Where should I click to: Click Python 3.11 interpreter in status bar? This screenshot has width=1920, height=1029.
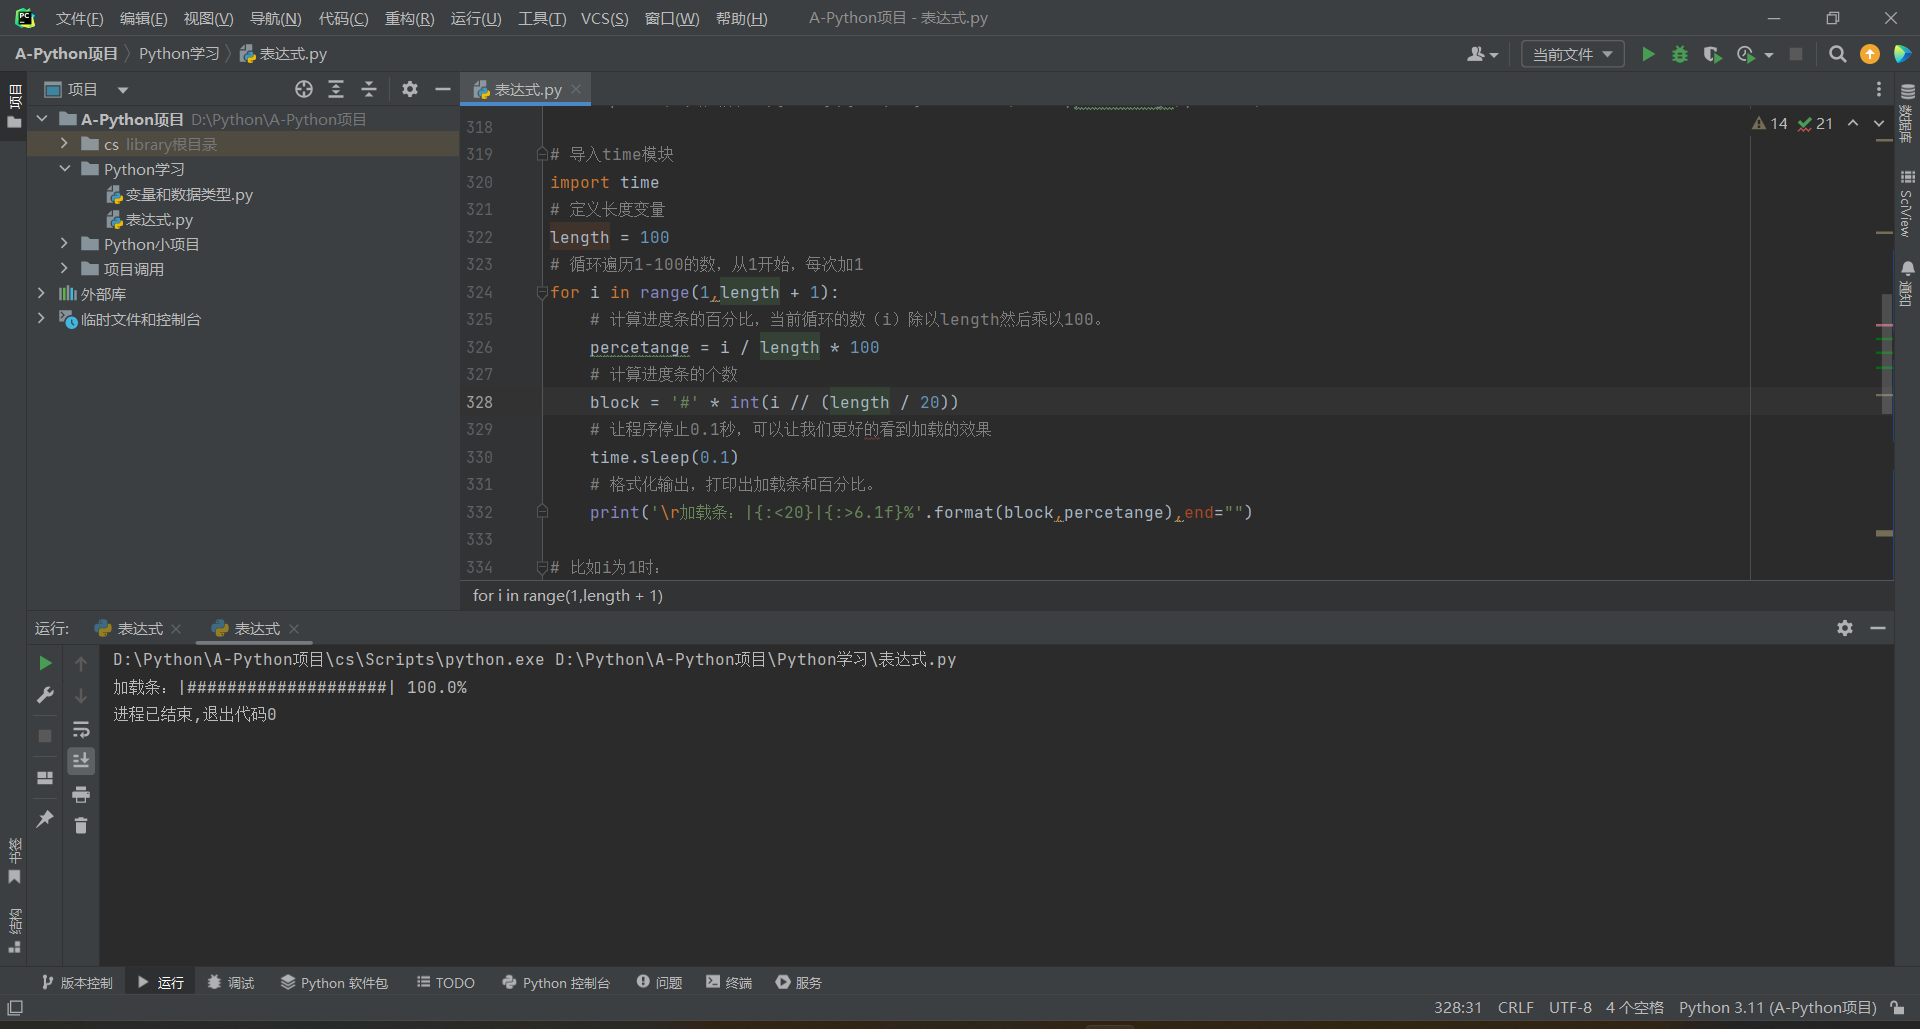tap(1777, 1007)
